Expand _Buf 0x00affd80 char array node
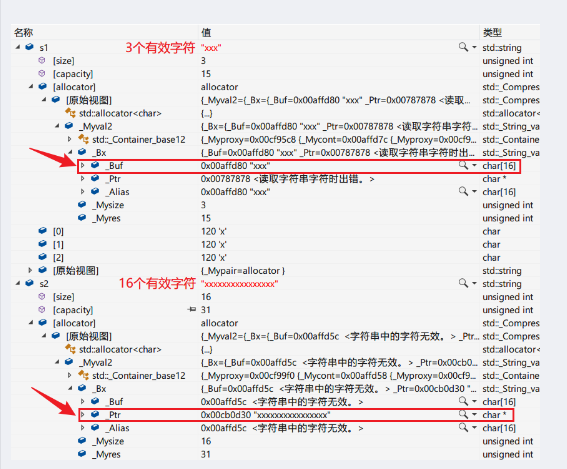Viewport: 567px width, 469px height. (x=83, y=165)
